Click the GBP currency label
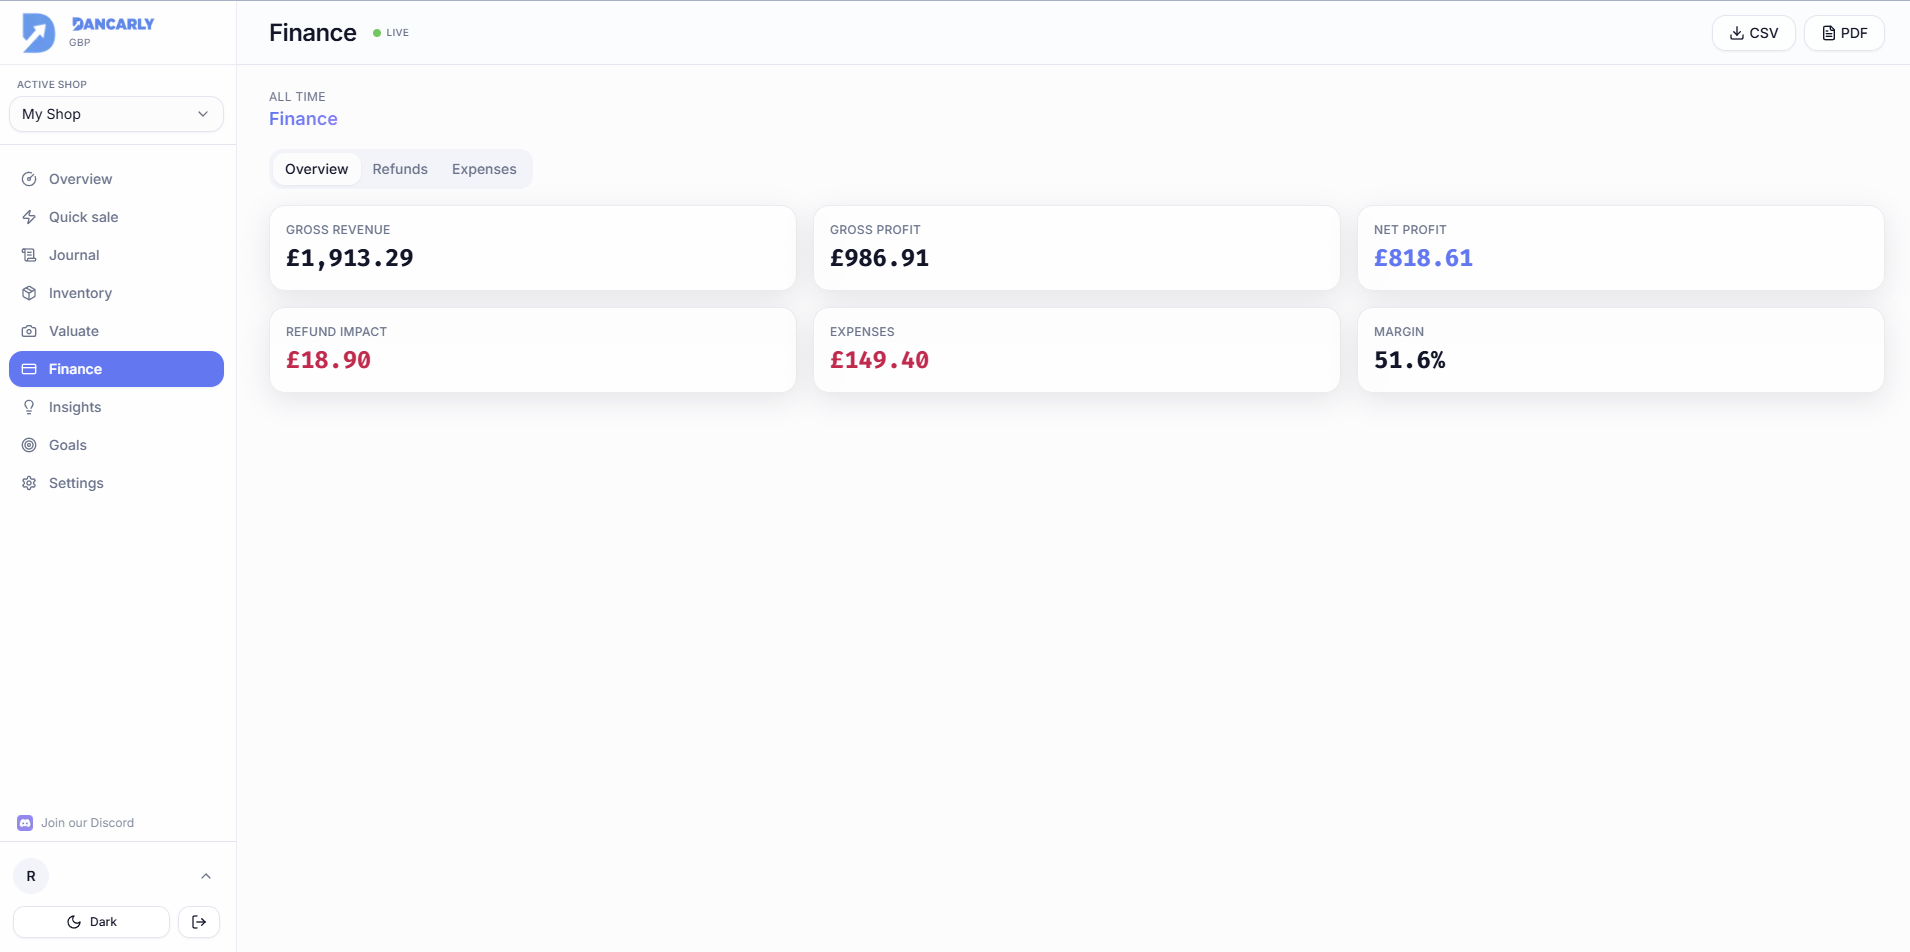This screenshot has height=952, width=1910. point(80,43)
